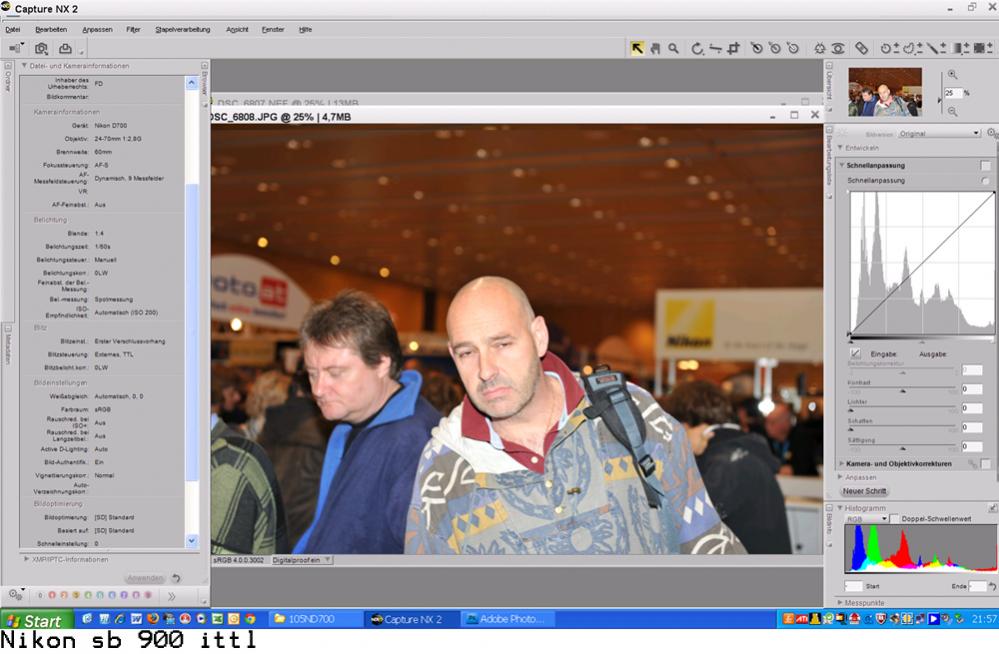
Task: Select the black control point tool
Action: pyautogui.click(x=756, y=48)
